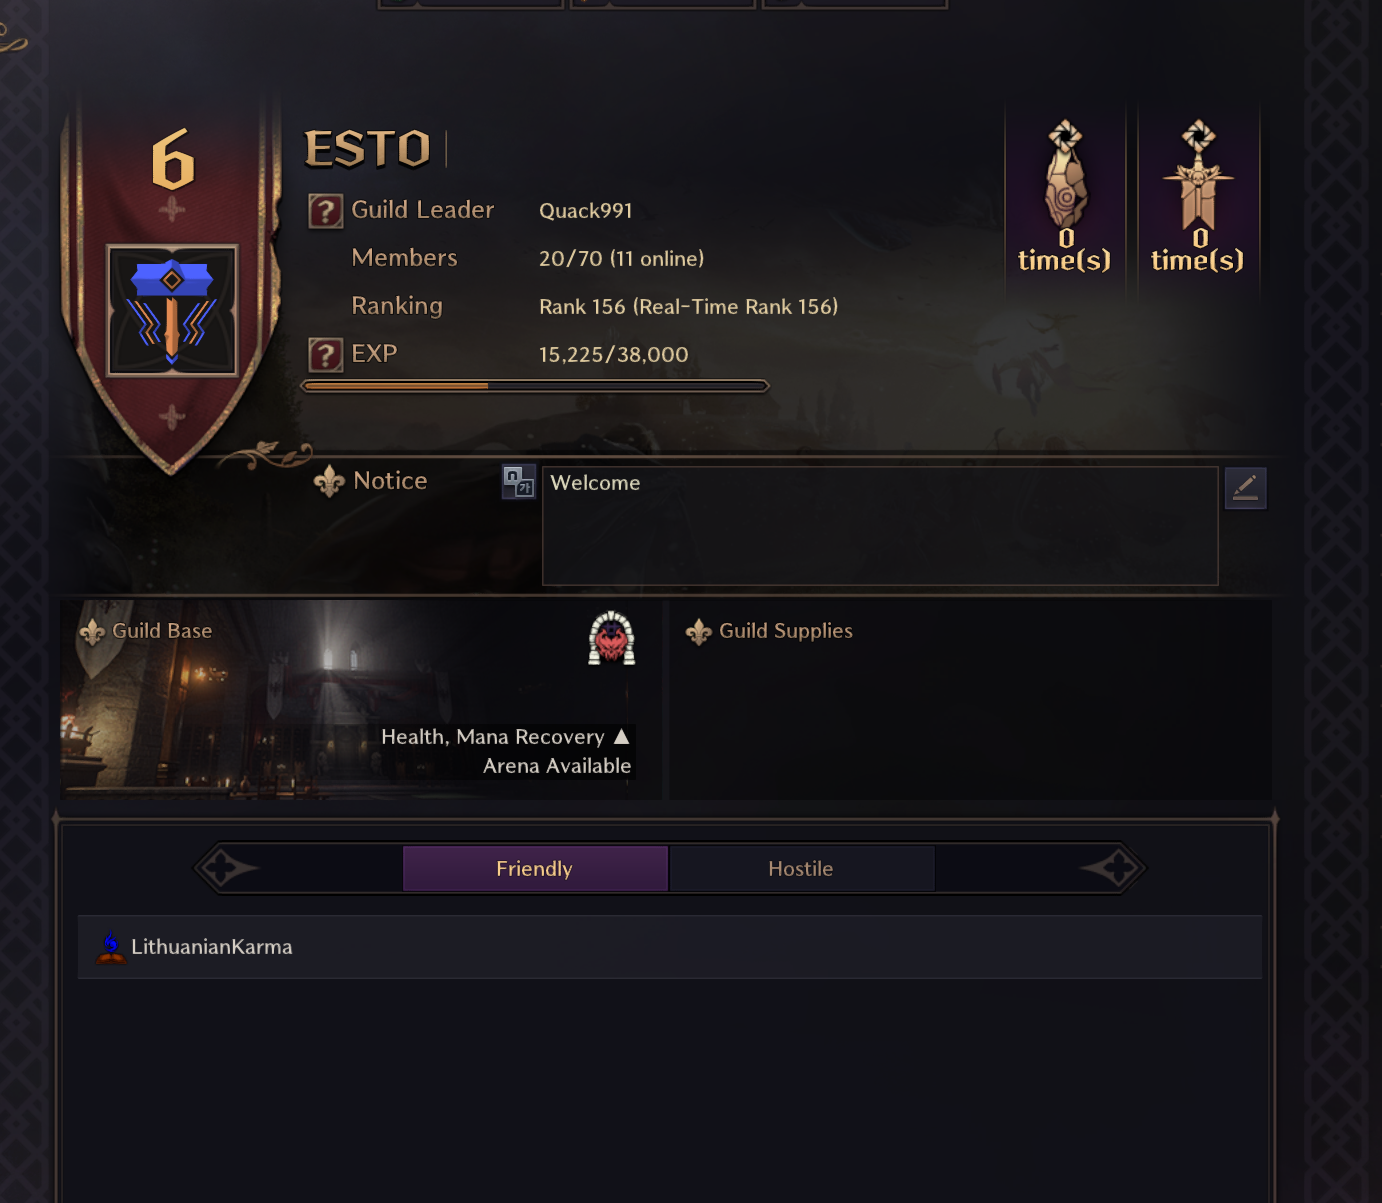
Task: Switch to the Friendly tab
Action: tap(535, 868)
